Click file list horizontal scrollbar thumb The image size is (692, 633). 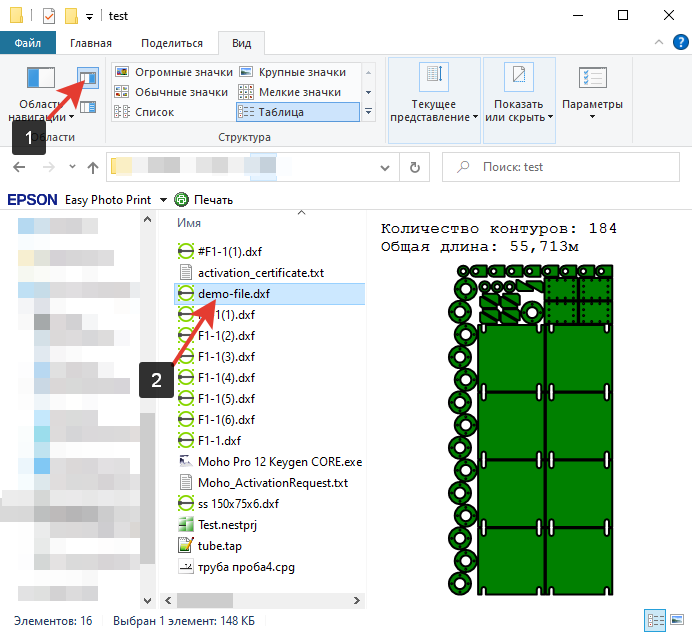click(205, 601)
